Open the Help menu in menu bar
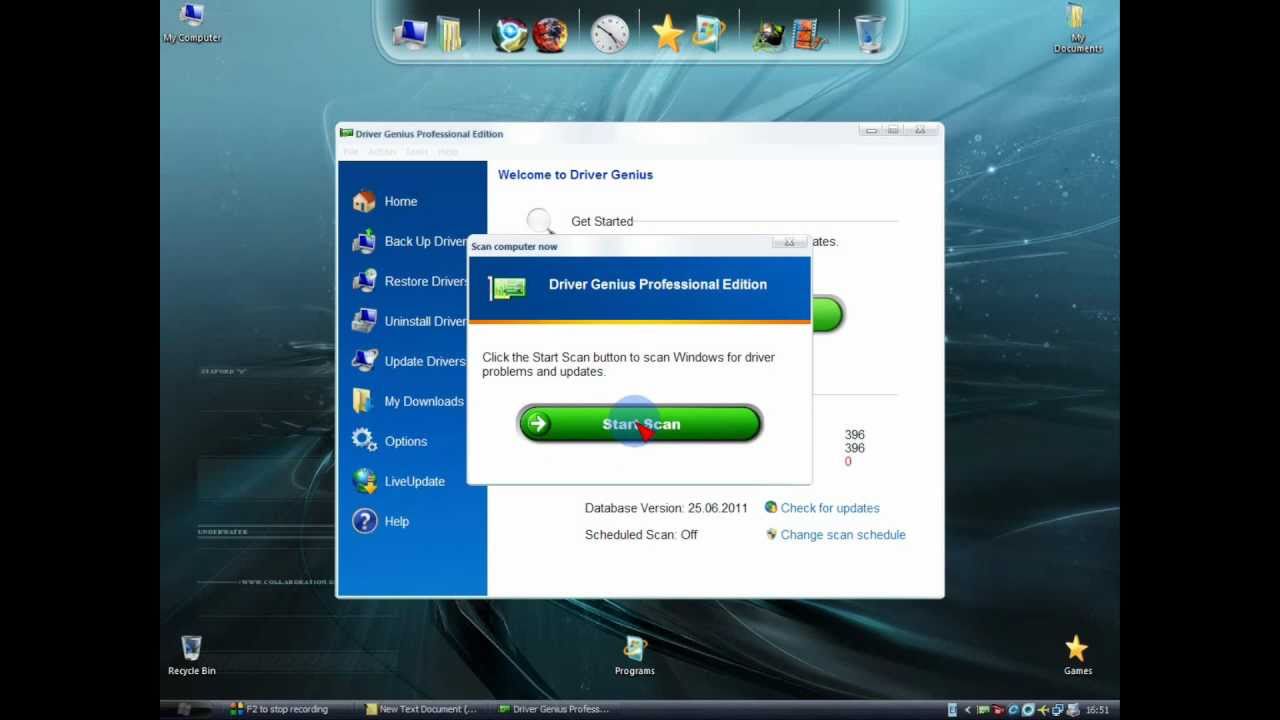Viewport: 1280px width, 720px height. [x=447, y=152]
